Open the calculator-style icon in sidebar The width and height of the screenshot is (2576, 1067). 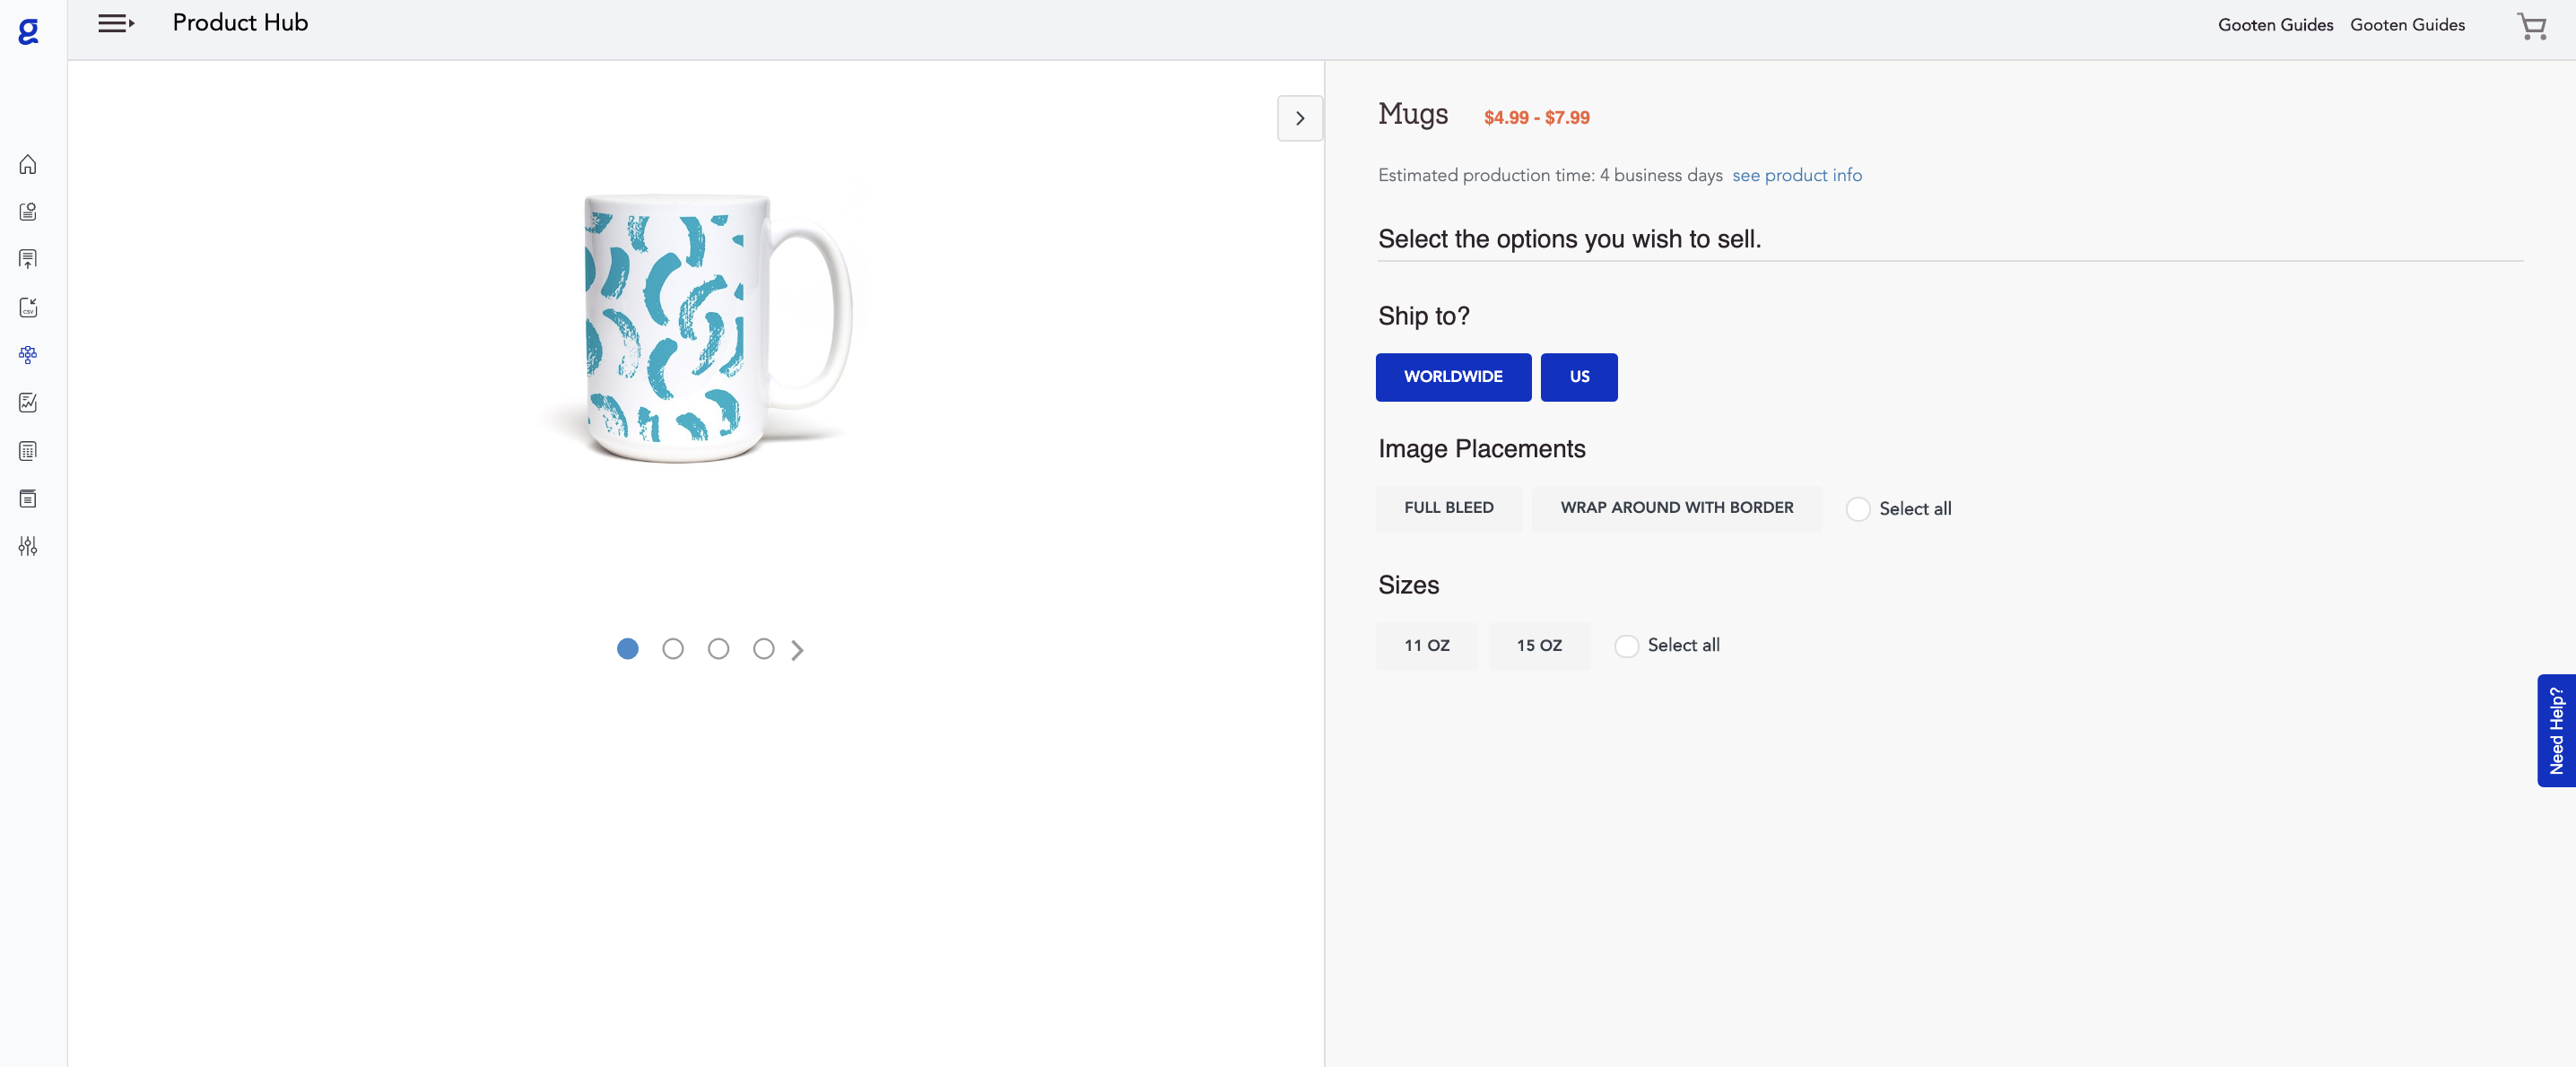[x=28, y=451]
